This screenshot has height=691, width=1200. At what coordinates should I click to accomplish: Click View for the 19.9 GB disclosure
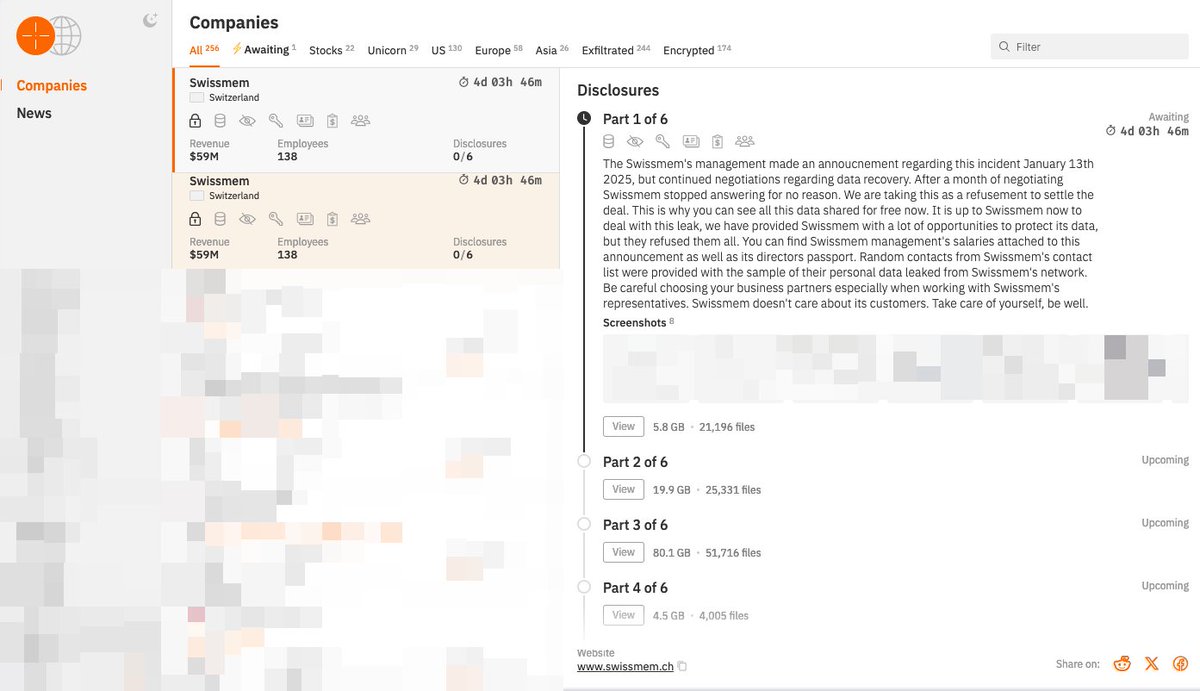click(x=623, y=489)
